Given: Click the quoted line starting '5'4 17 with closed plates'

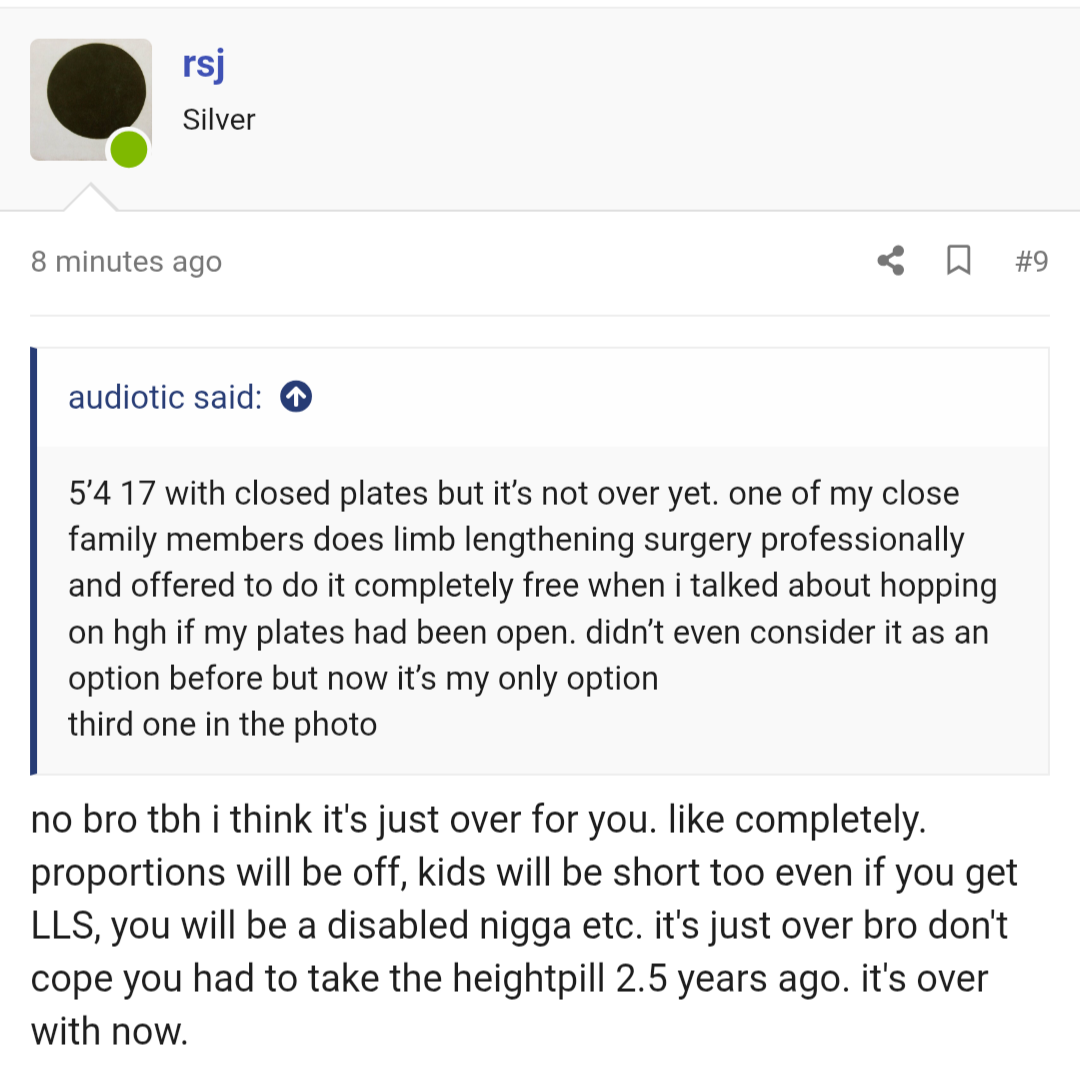Looking at the screenshot, I should pos(513,494).
